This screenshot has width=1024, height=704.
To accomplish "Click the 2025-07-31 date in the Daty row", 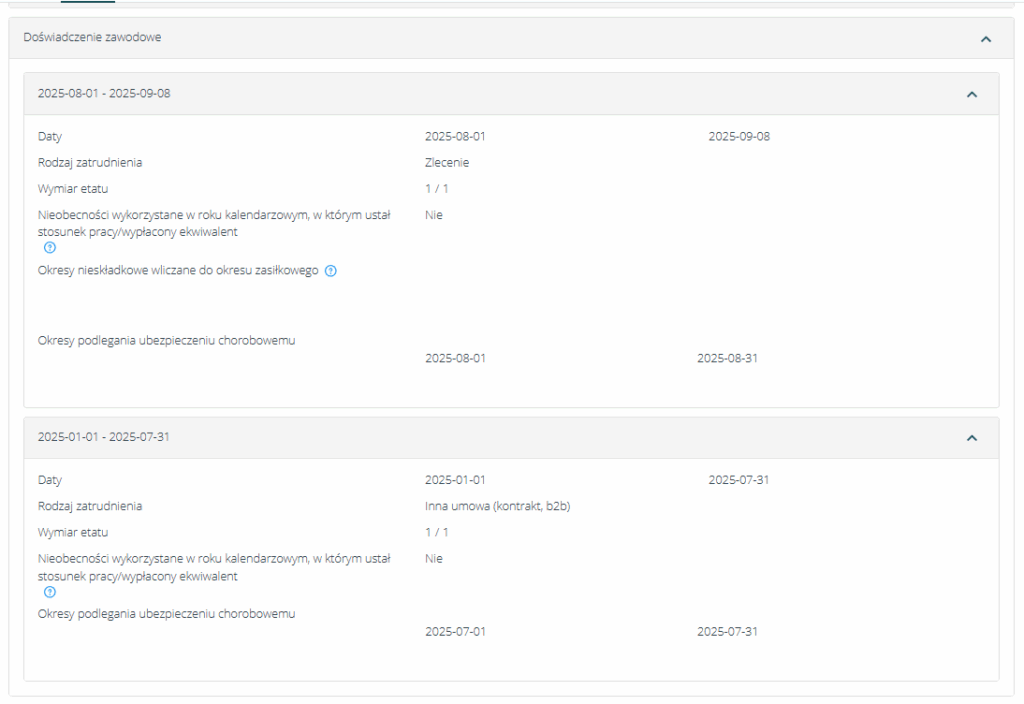I will (738, 481).
